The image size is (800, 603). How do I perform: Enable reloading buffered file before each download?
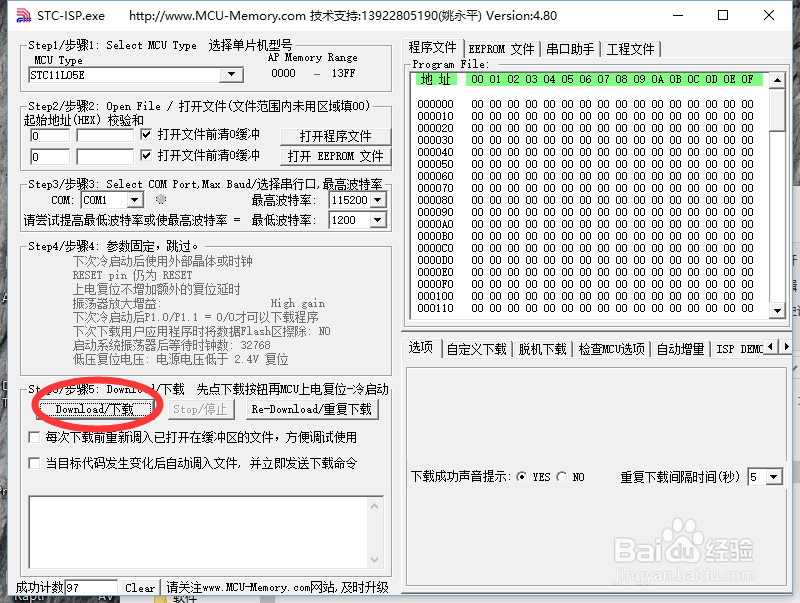pyautogui.click(x=34, y=437)
